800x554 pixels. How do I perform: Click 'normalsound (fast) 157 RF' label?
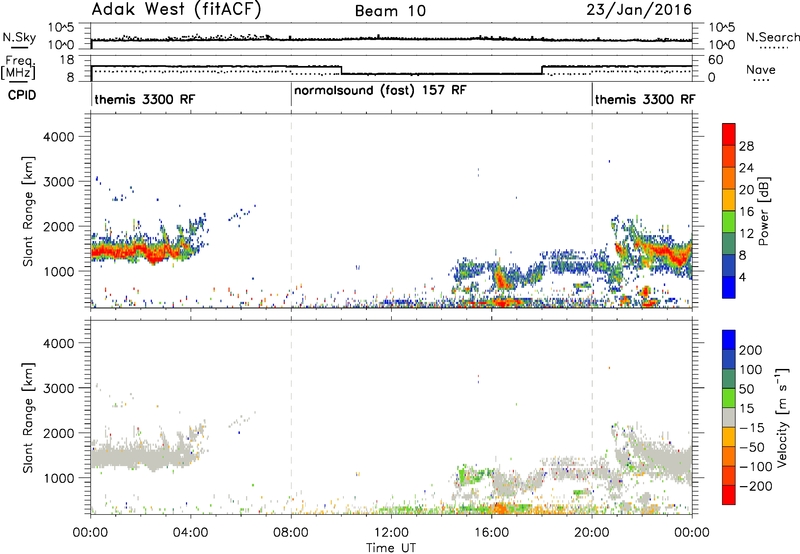(380, 91)
